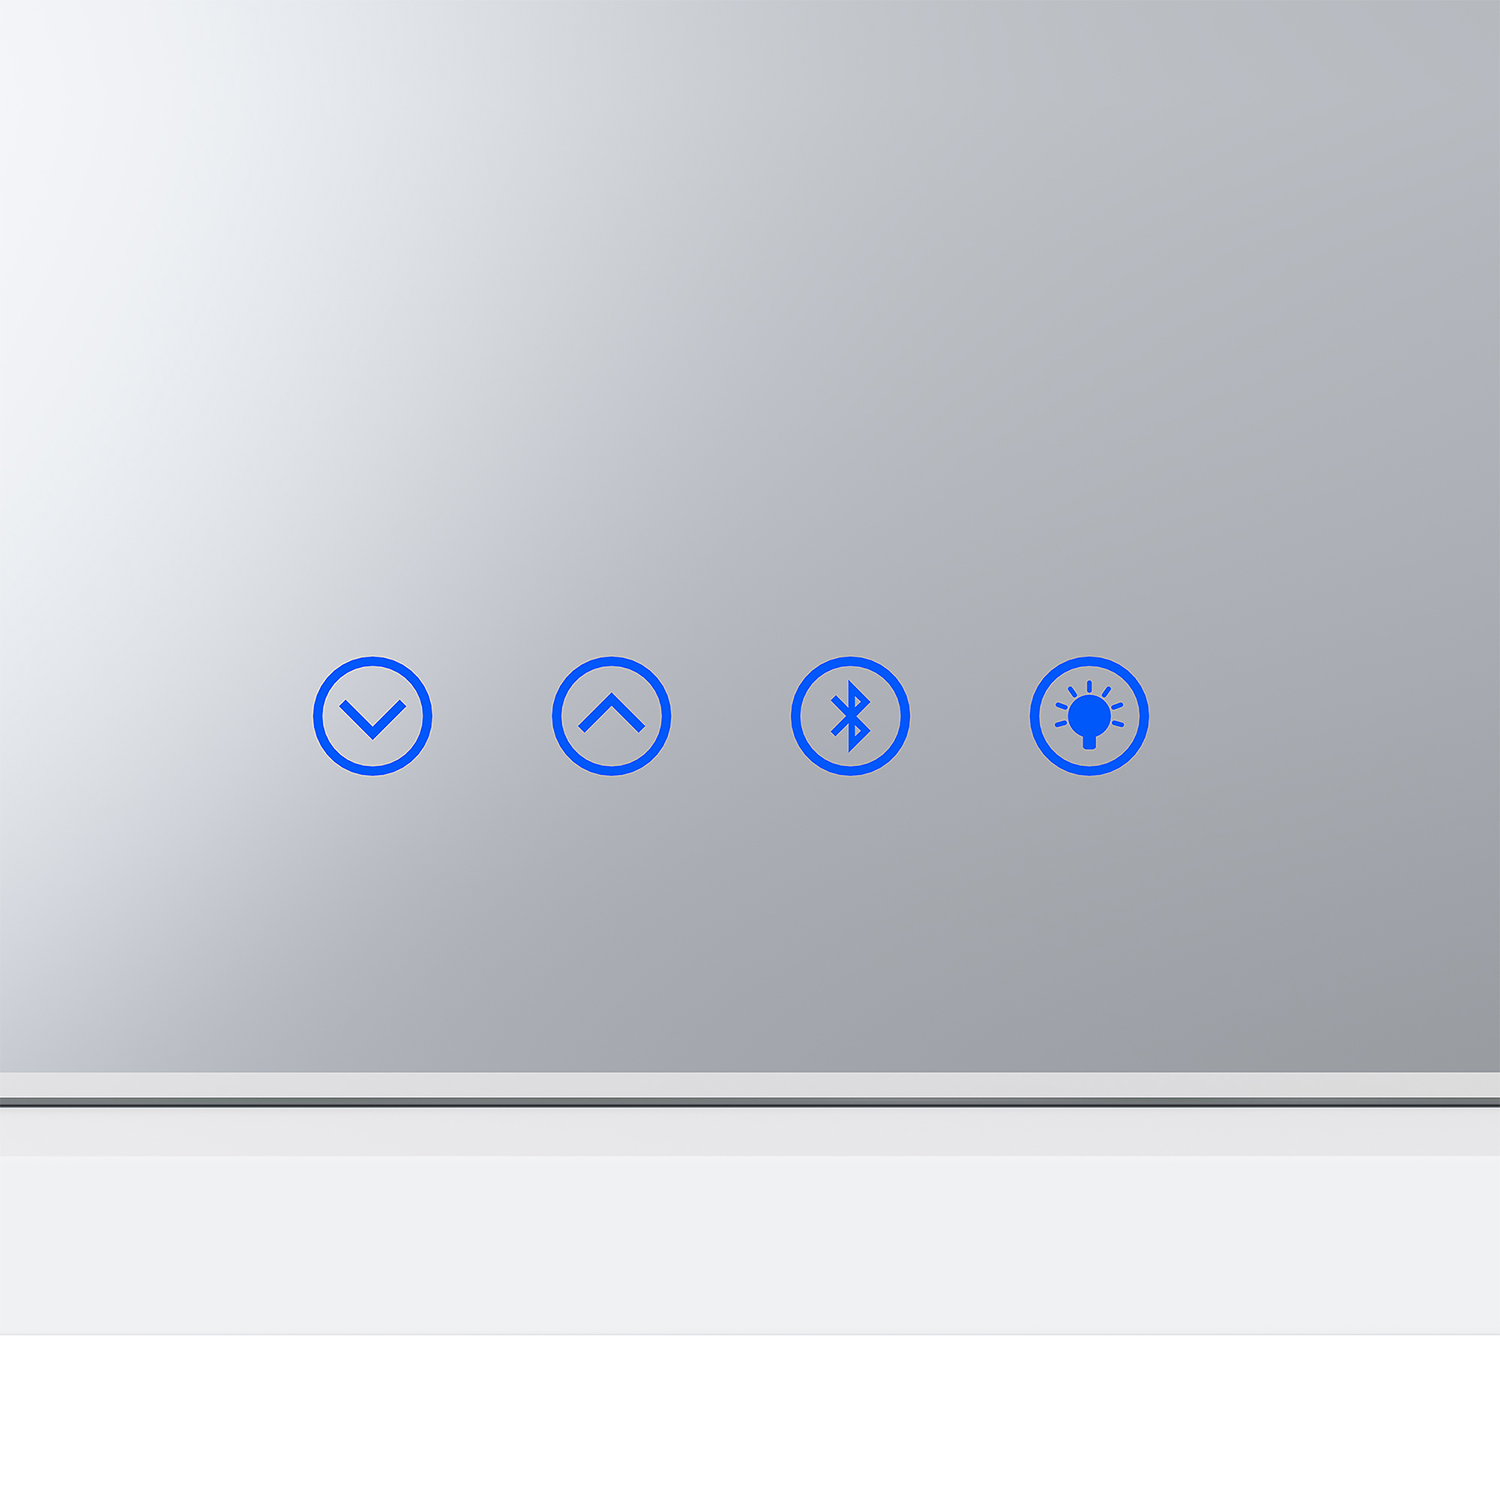Click the circled down-arrow chevron
Screen dimensions: 1500x1500
(372, 716)
